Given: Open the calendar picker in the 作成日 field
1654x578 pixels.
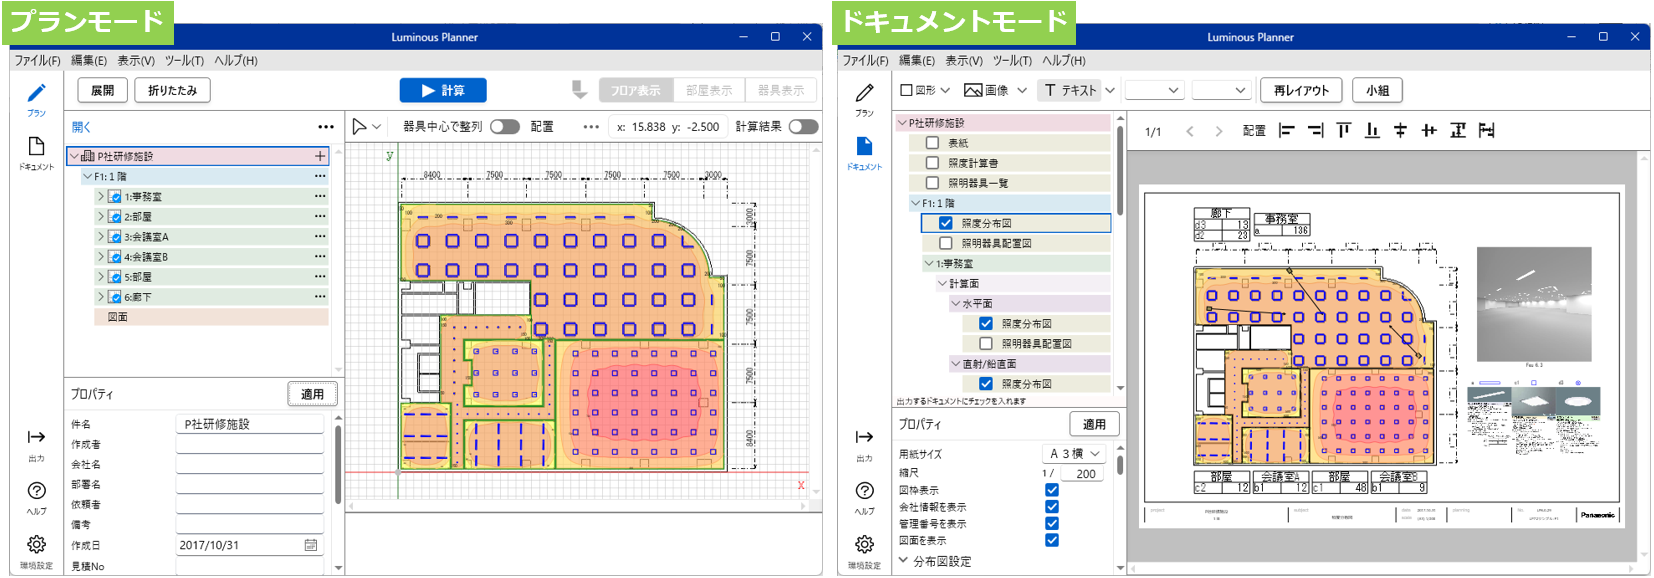Looking at the screenshot, I should pos(311,545).
